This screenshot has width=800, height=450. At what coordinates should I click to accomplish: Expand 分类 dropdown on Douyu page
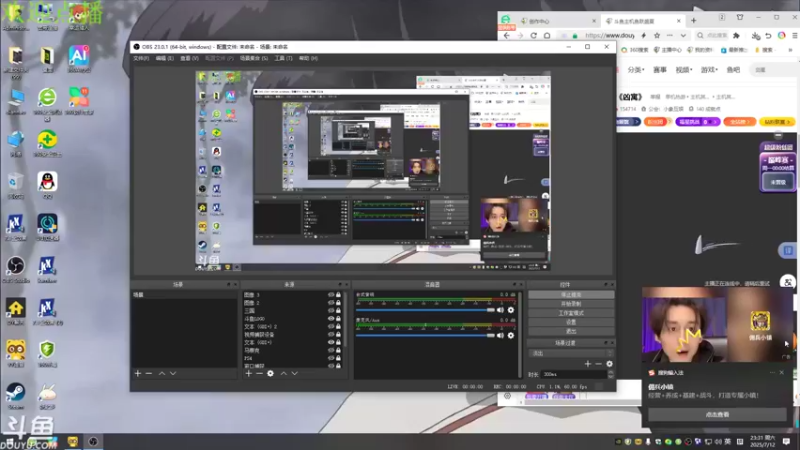(636, 70)
